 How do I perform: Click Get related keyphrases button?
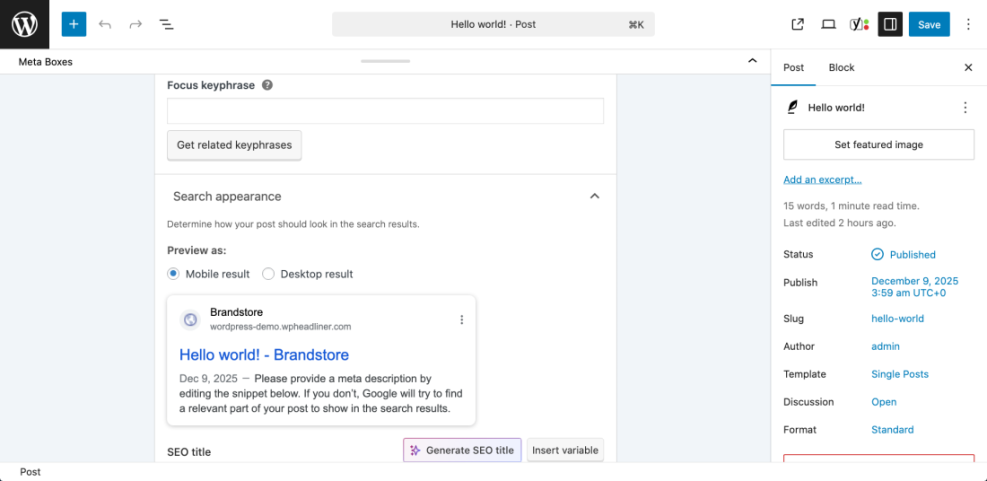234,145
